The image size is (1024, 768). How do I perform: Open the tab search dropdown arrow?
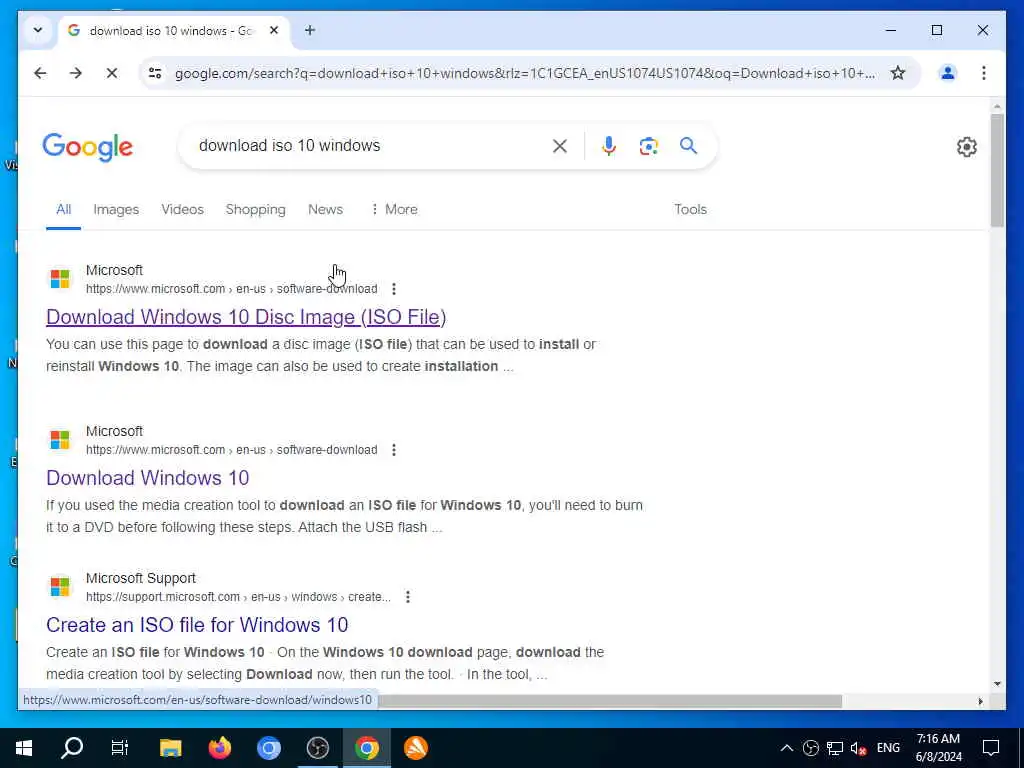click(38, 30)
